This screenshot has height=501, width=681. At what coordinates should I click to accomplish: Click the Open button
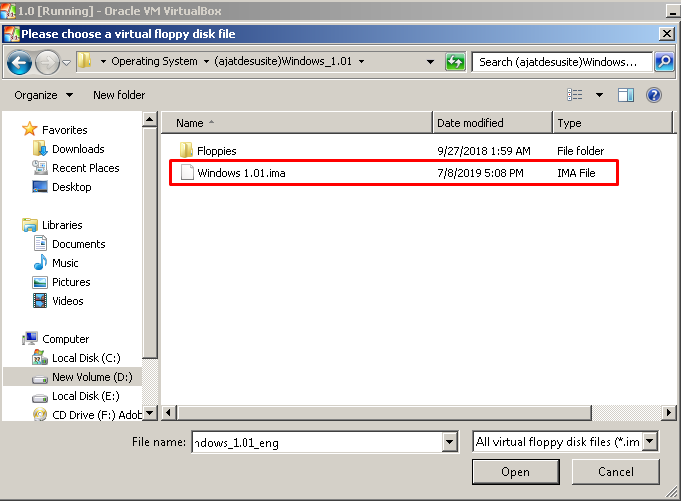[516, 472]
